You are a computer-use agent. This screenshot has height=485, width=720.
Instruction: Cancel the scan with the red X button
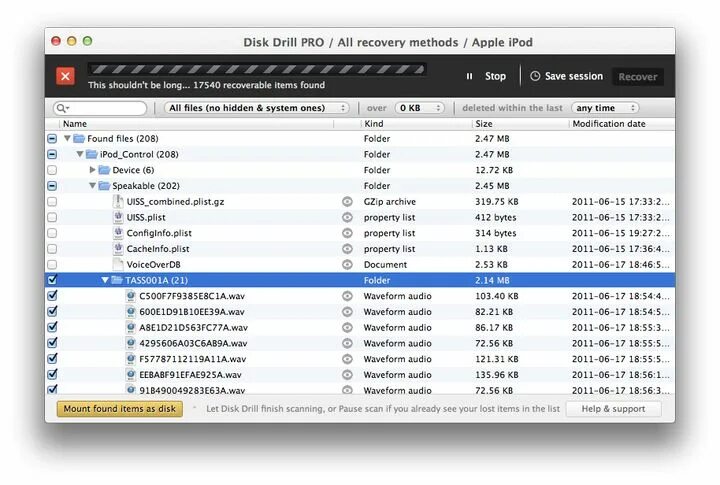tap(65, 76)
